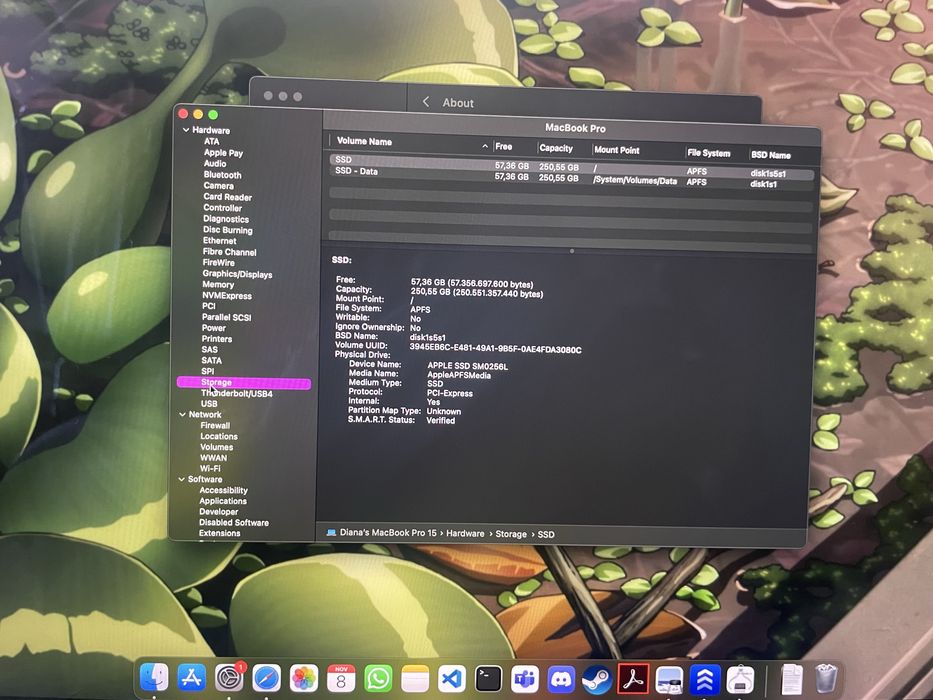
Task: Open the Trash in the Dock
Action: click(826, 679)
